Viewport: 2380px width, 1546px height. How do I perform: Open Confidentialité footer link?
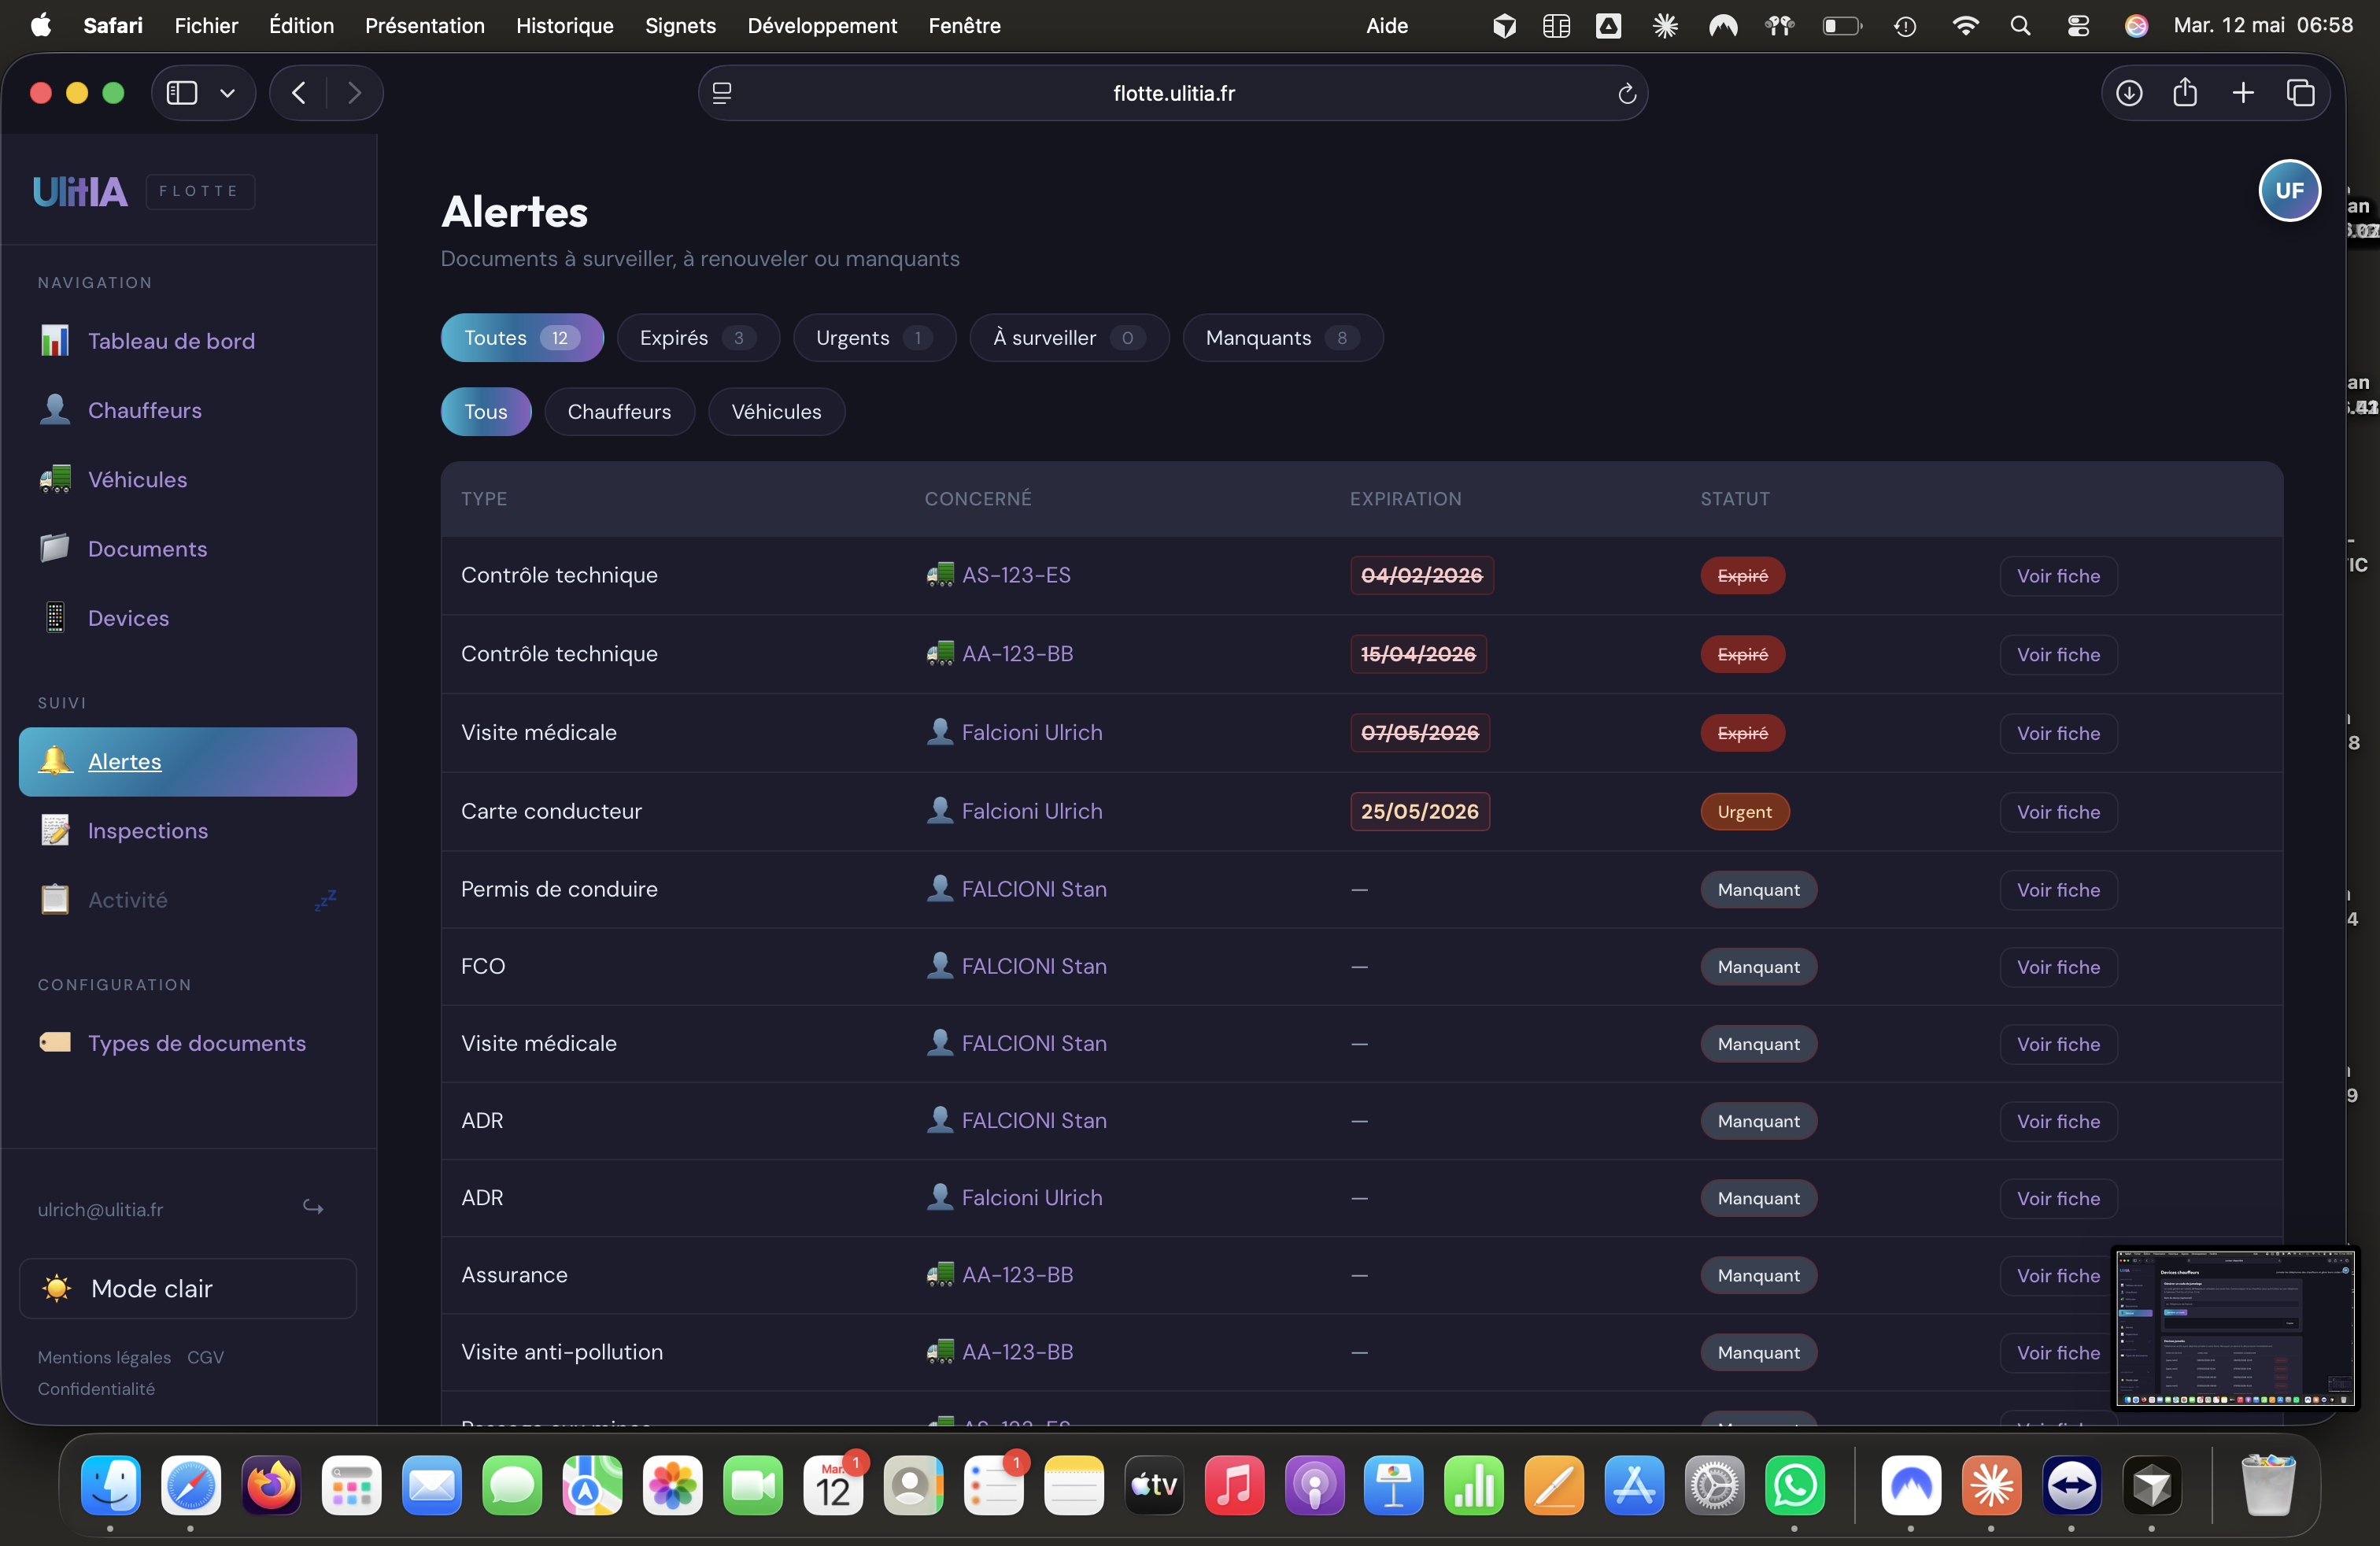pyautogui.click(x=96, y=1389)
